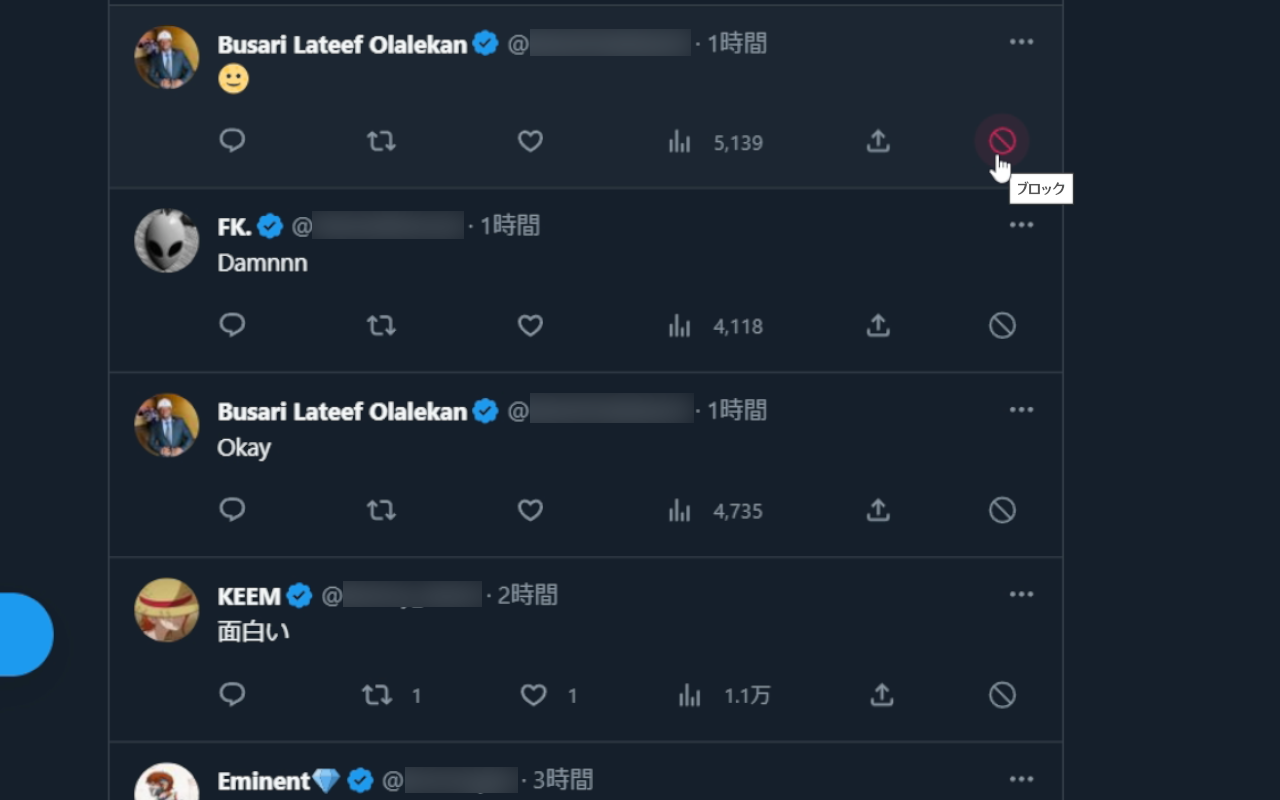Like FK.'s "Damnnn" tweet
The height and width of the screenshot is (800, 1280).
pyautogui.click(x=530, y=325)
